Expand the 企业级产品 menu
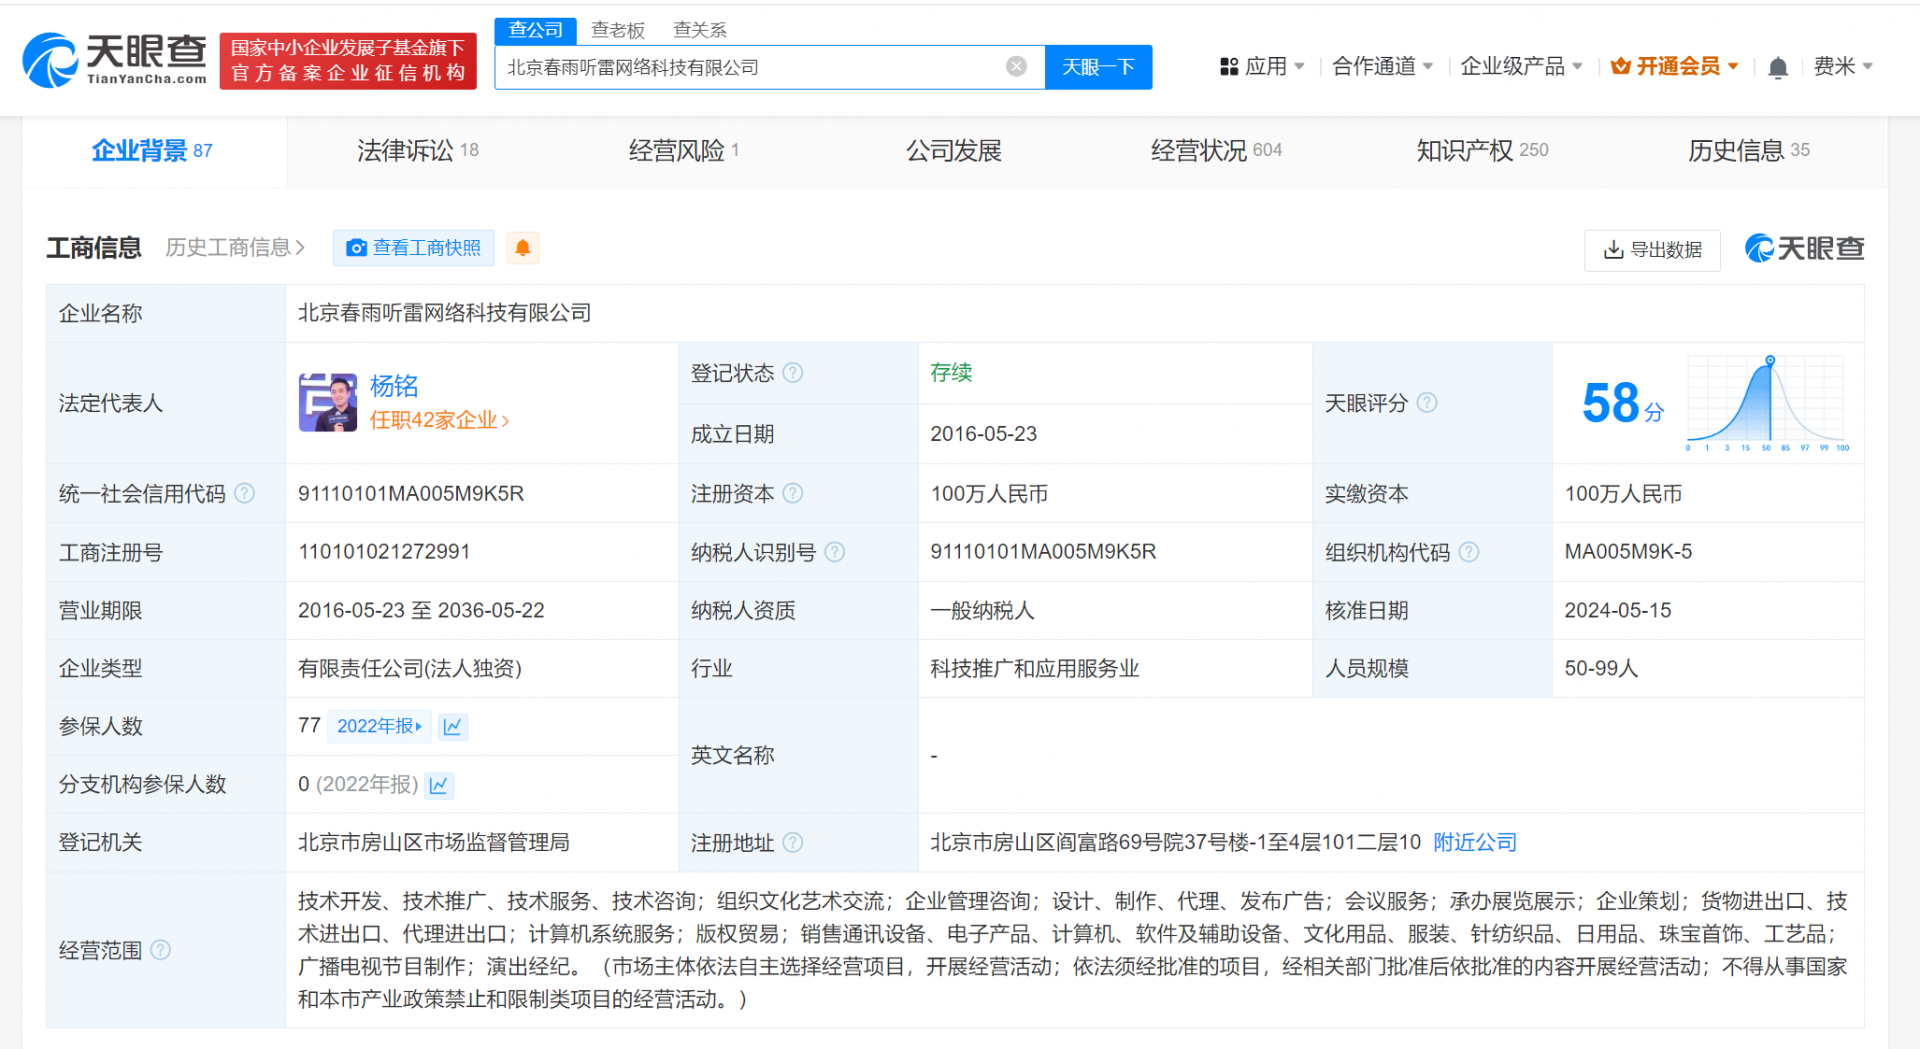This screenshot has height=1049, width=1920. point(1521,67)
